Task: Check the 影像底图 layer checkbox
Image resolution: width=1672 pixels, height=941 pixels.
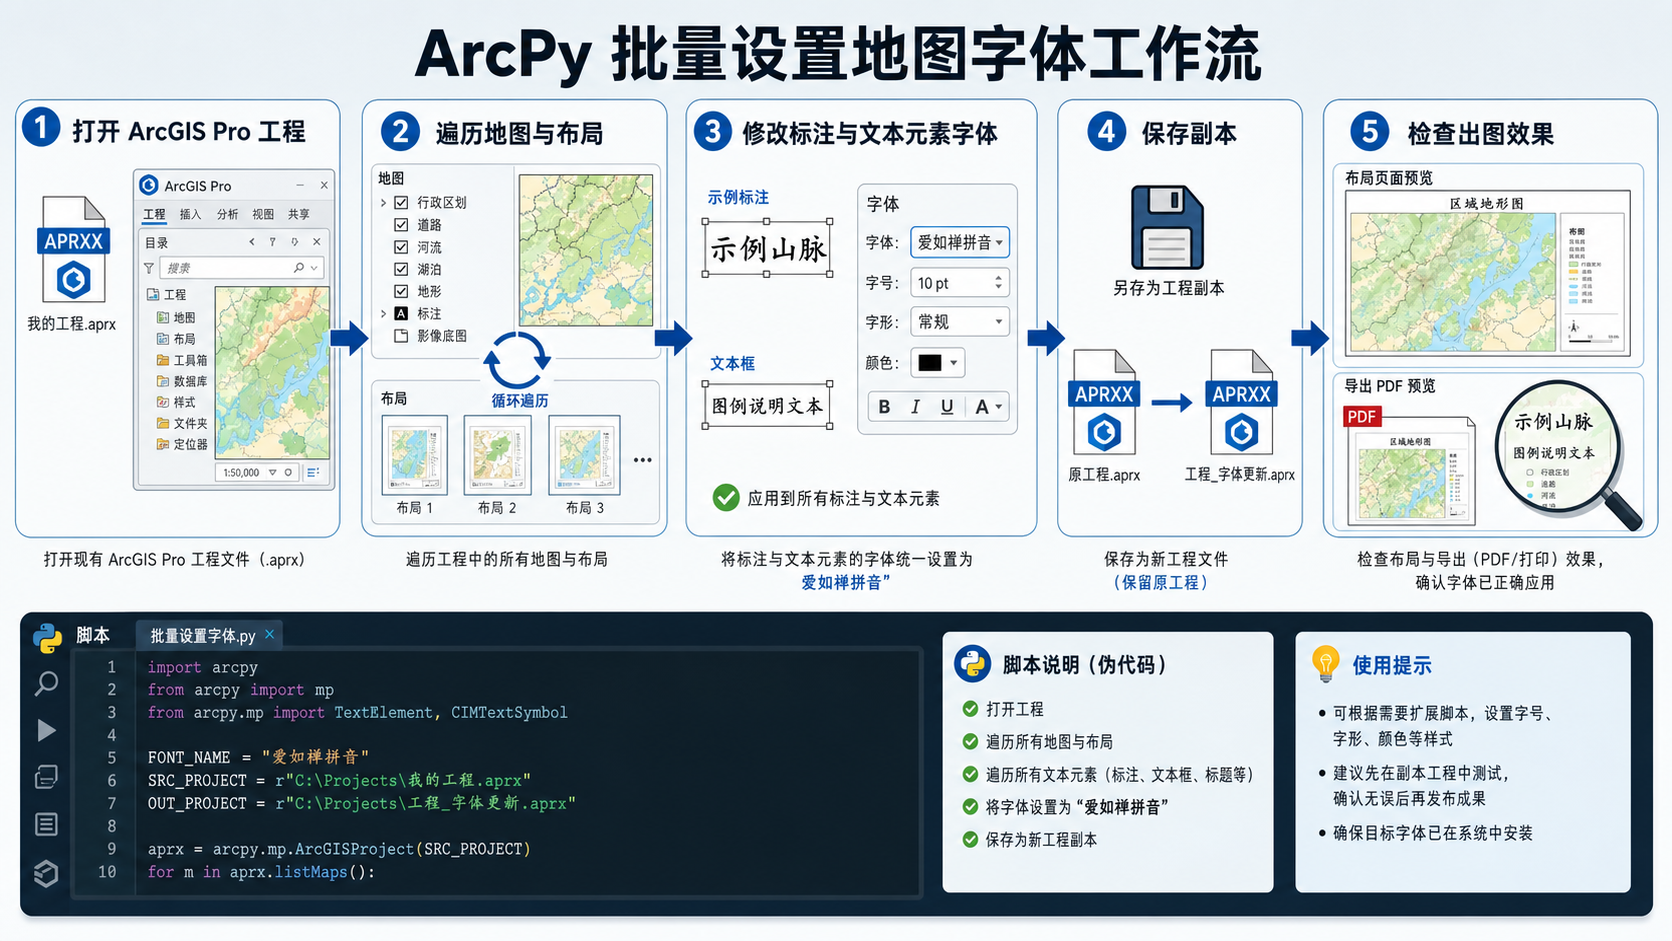Action: [x=401, y=336]
